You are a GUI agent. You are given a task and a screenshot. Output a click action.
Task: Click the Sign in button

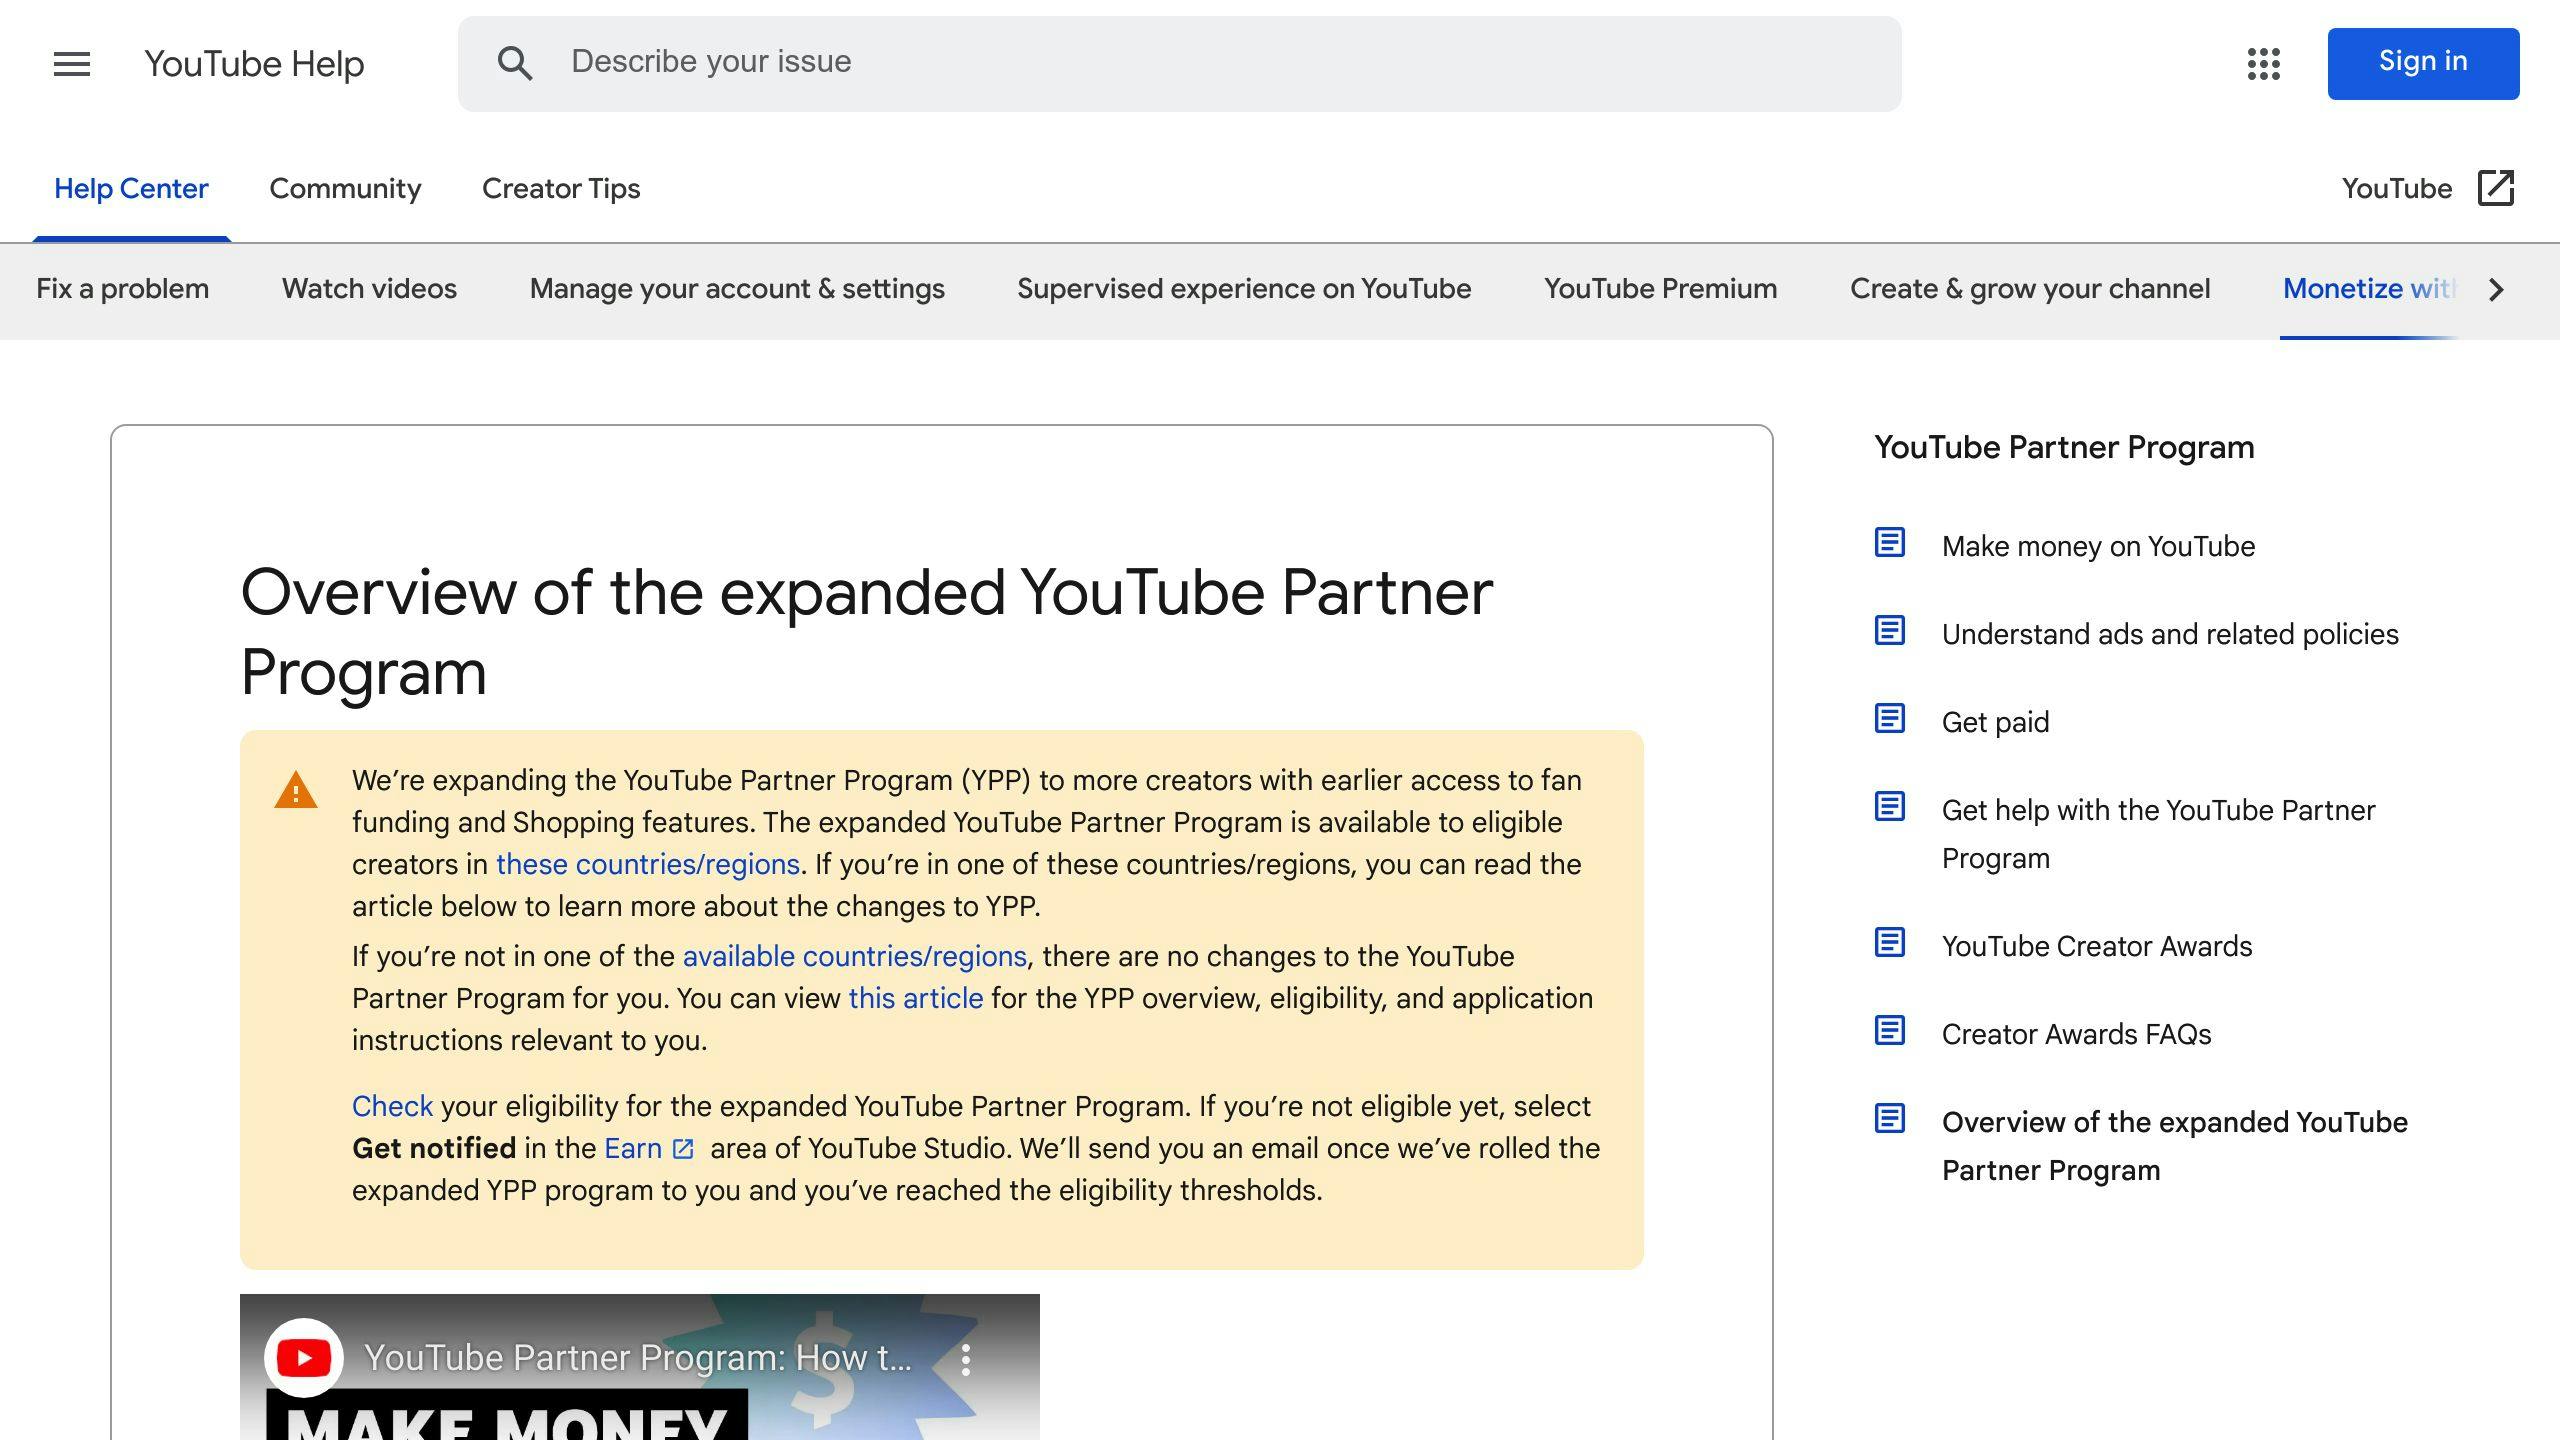pyautogui.click(x=2423, y=64)
